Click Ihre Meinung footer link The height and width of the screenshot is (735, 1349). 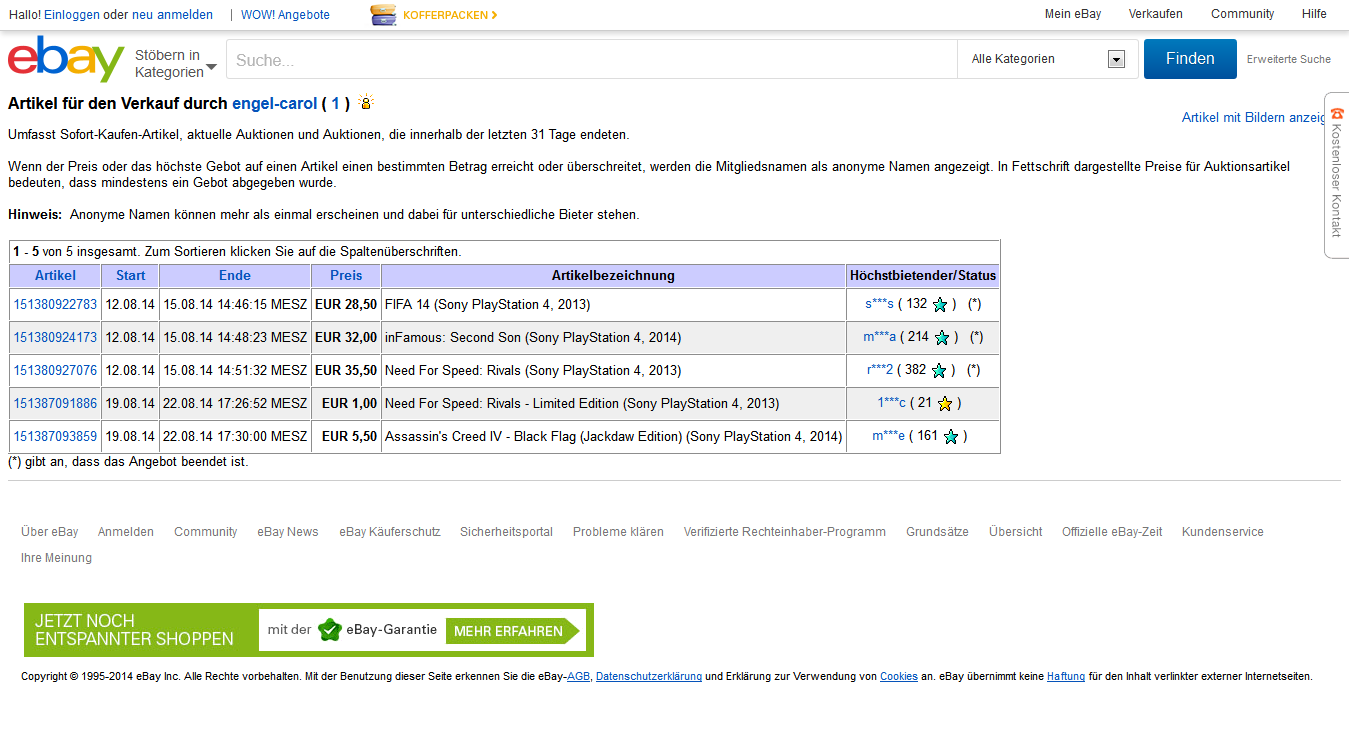click(56, 558)
